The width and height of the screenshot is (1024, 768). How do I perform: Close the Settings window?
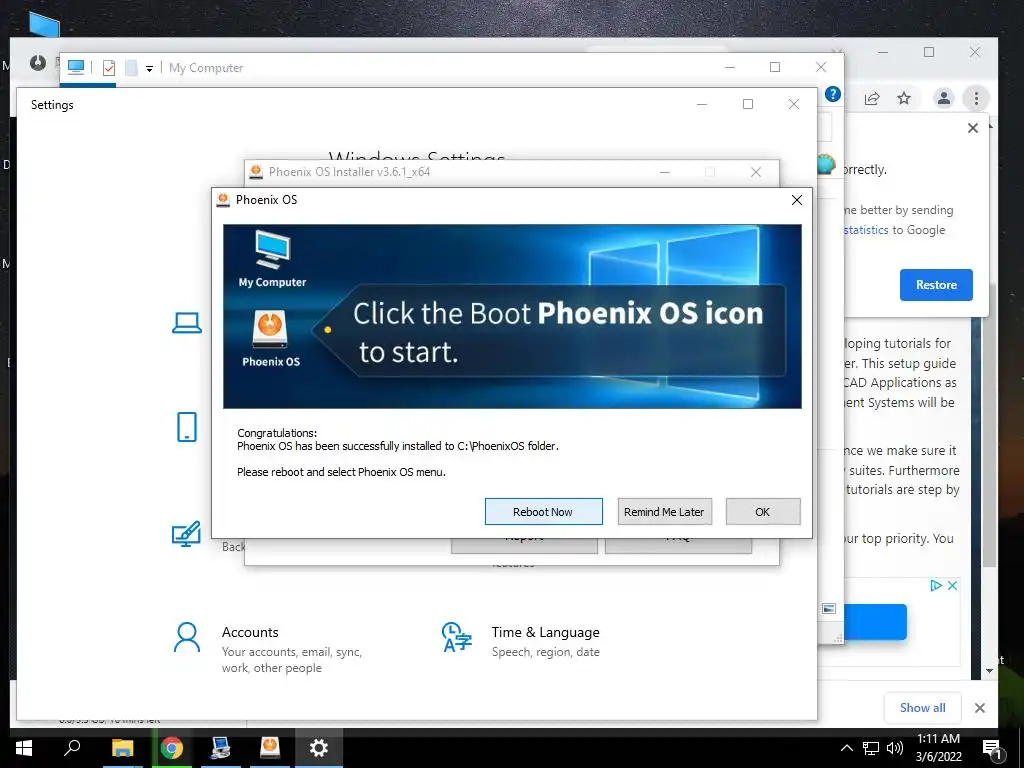tap(793, 104)
